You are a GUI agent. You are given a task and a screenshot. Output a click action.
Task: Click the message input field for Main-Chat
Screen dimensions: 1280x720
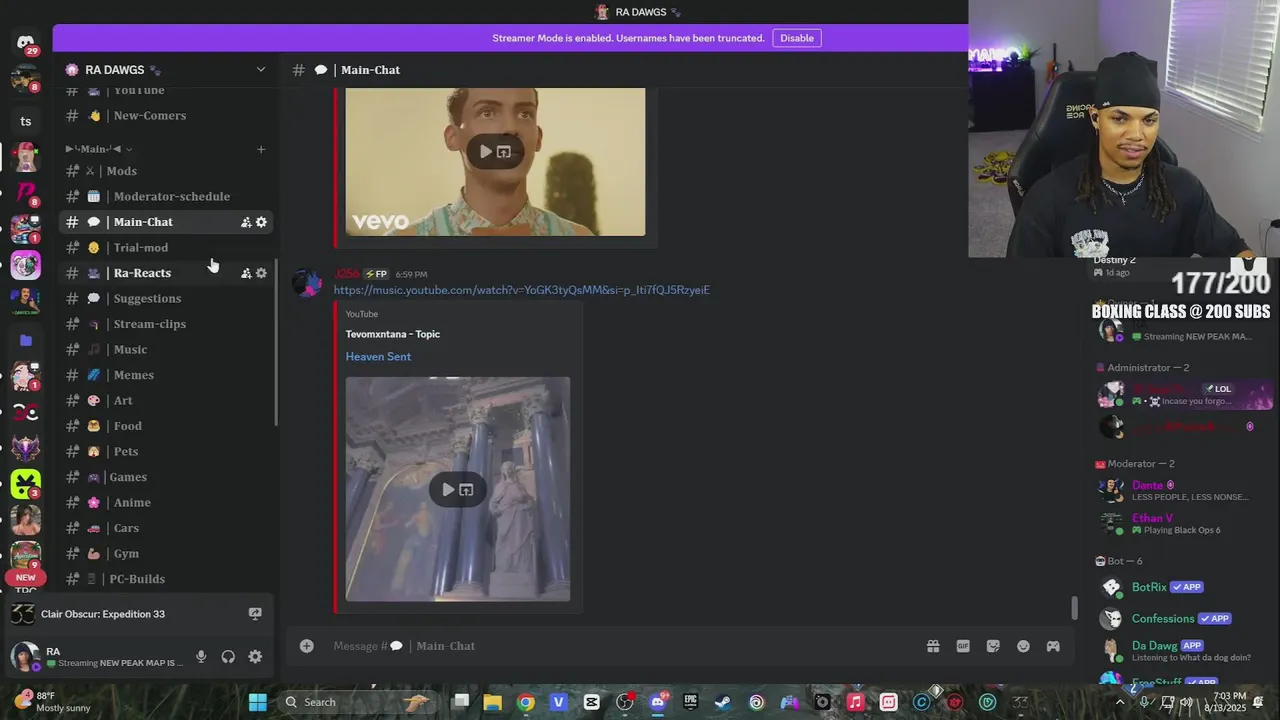click(620, 646)
